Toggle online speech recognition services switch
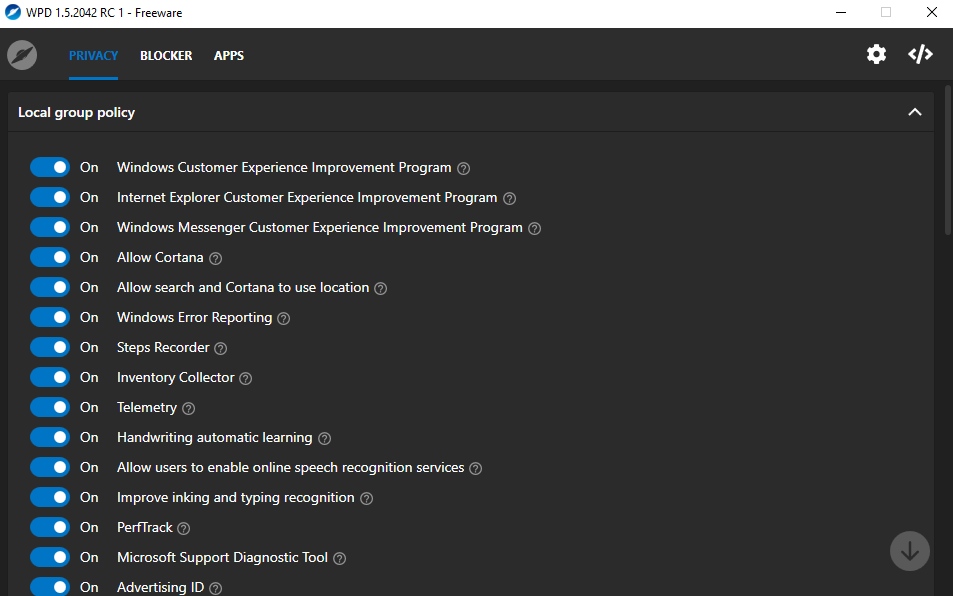The image size is (953, 596). (50, 467)
